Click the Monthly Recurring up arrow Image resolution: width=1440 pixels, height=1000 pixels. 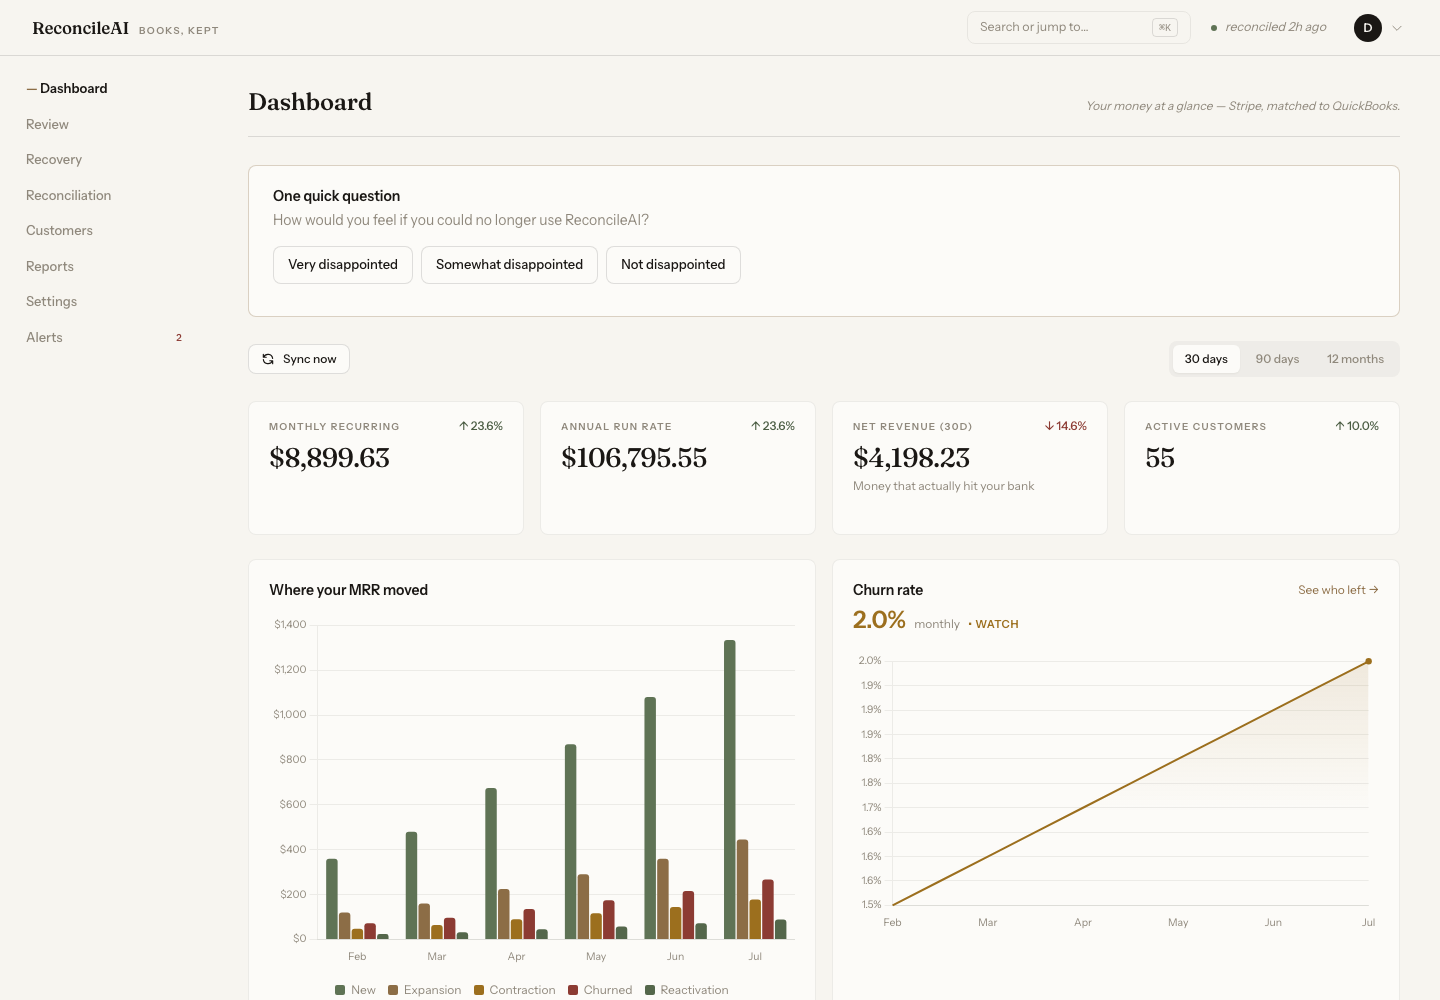tap(464, 426)
